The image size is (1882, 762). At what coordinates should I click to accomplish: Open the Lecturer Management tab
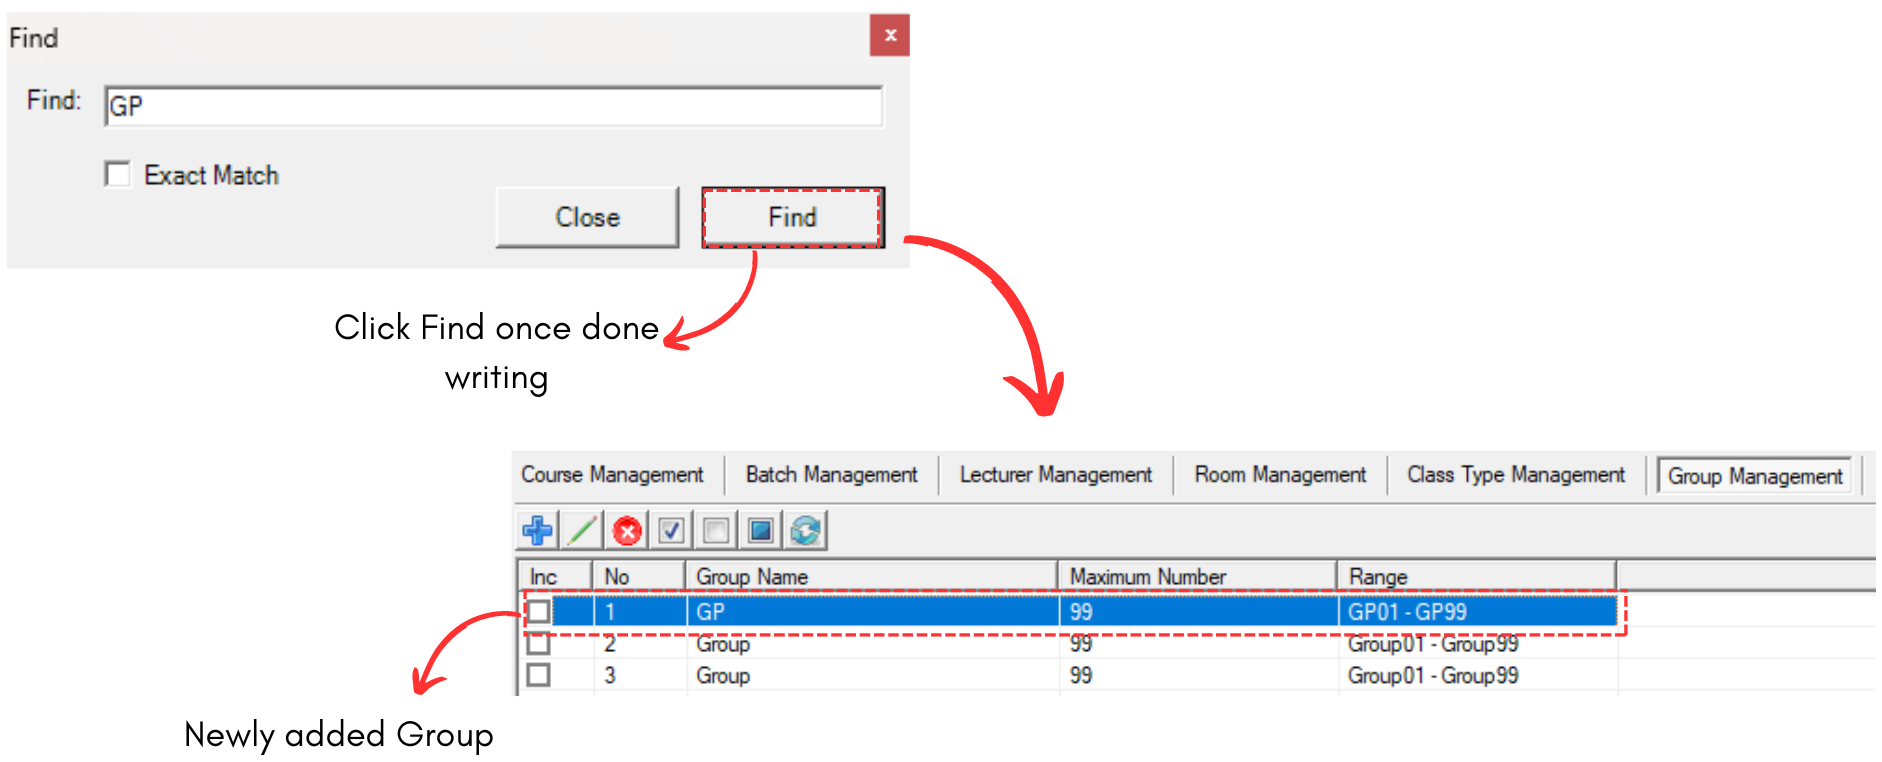[x=1055, y=475]
